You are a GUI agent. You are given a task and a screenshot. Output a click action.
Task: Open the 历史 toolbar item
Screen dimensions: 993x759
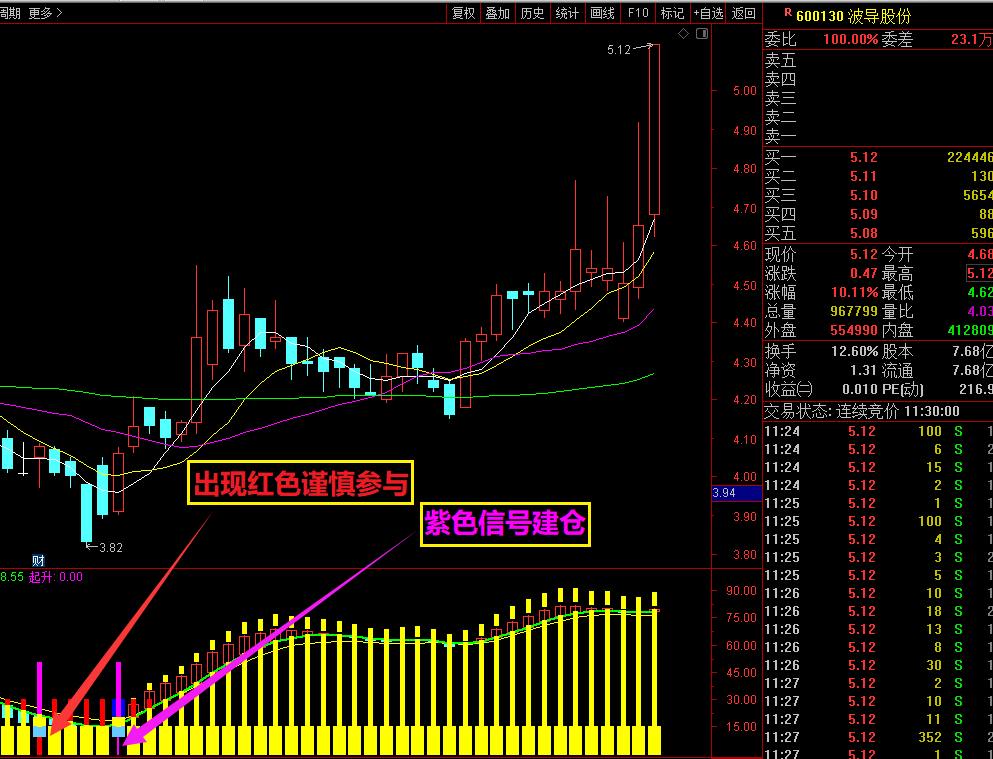point(533,13)
